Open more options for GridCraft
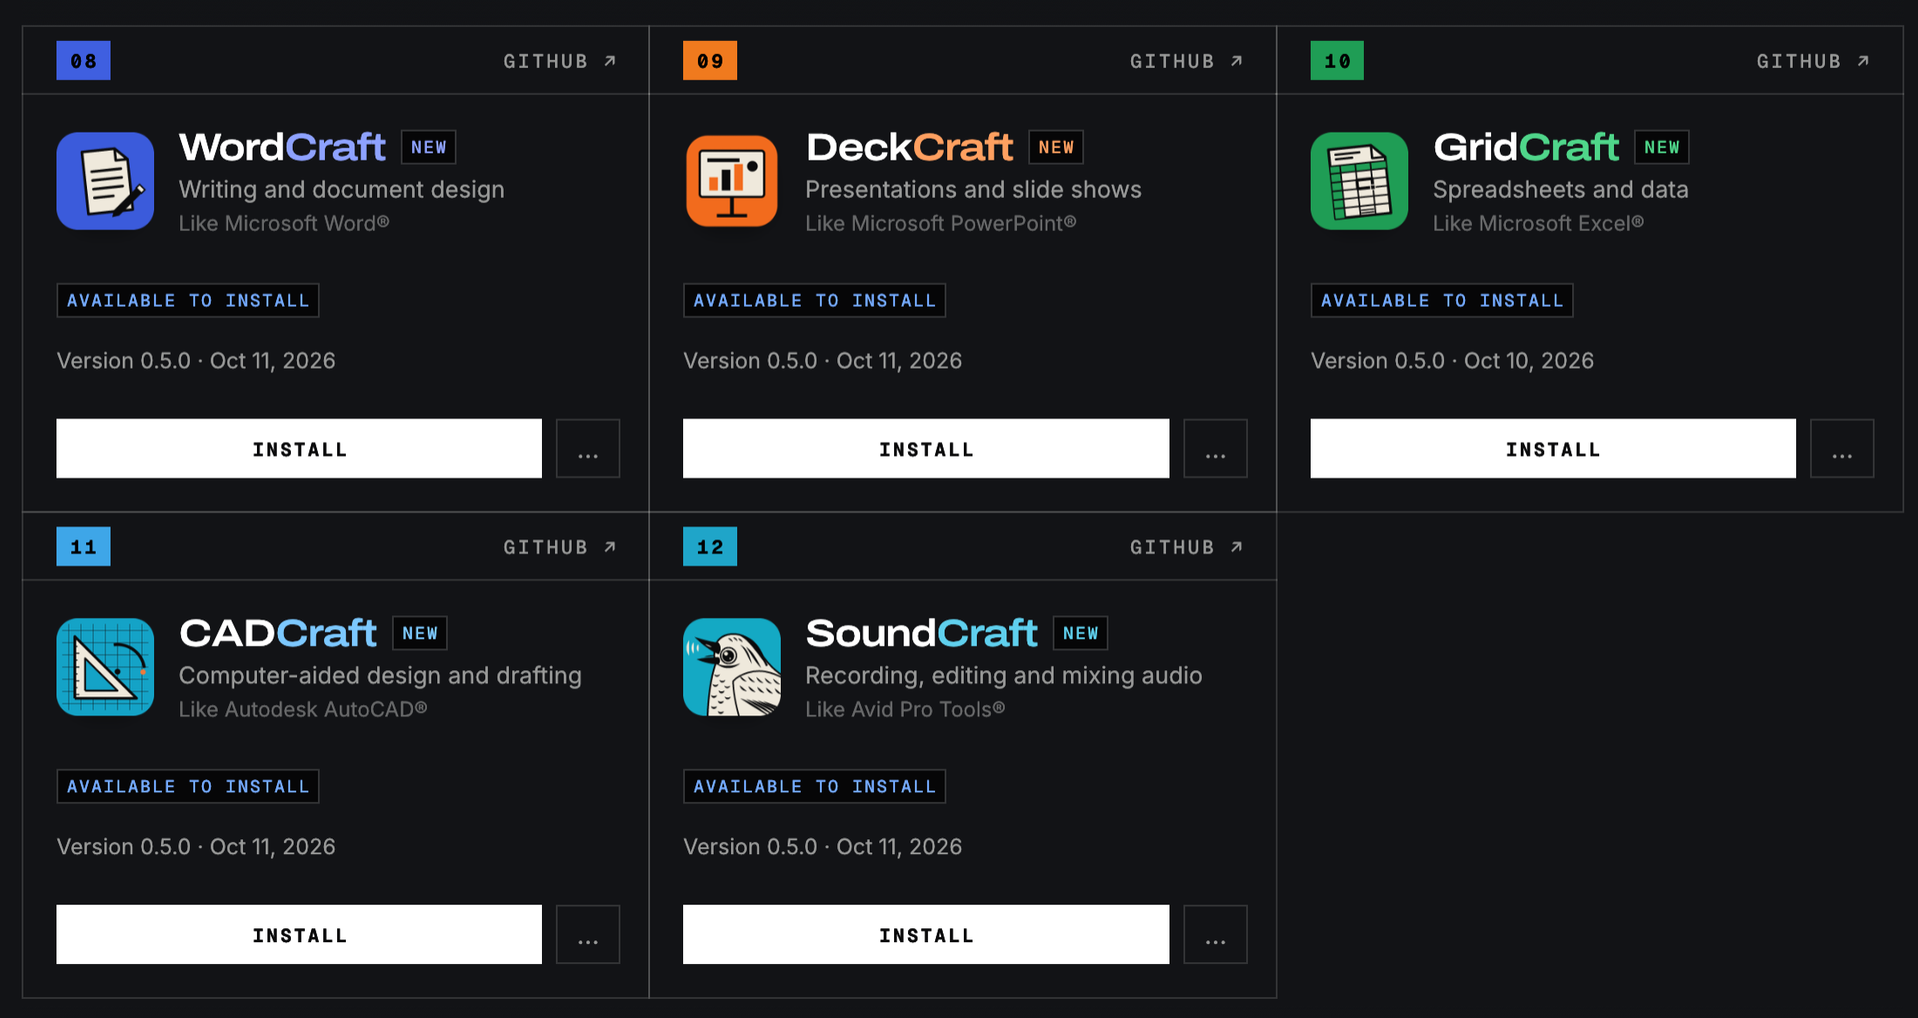The height and width of the screenshot is (1018, 1918). pyautogui.click(x=1842, y=449)
